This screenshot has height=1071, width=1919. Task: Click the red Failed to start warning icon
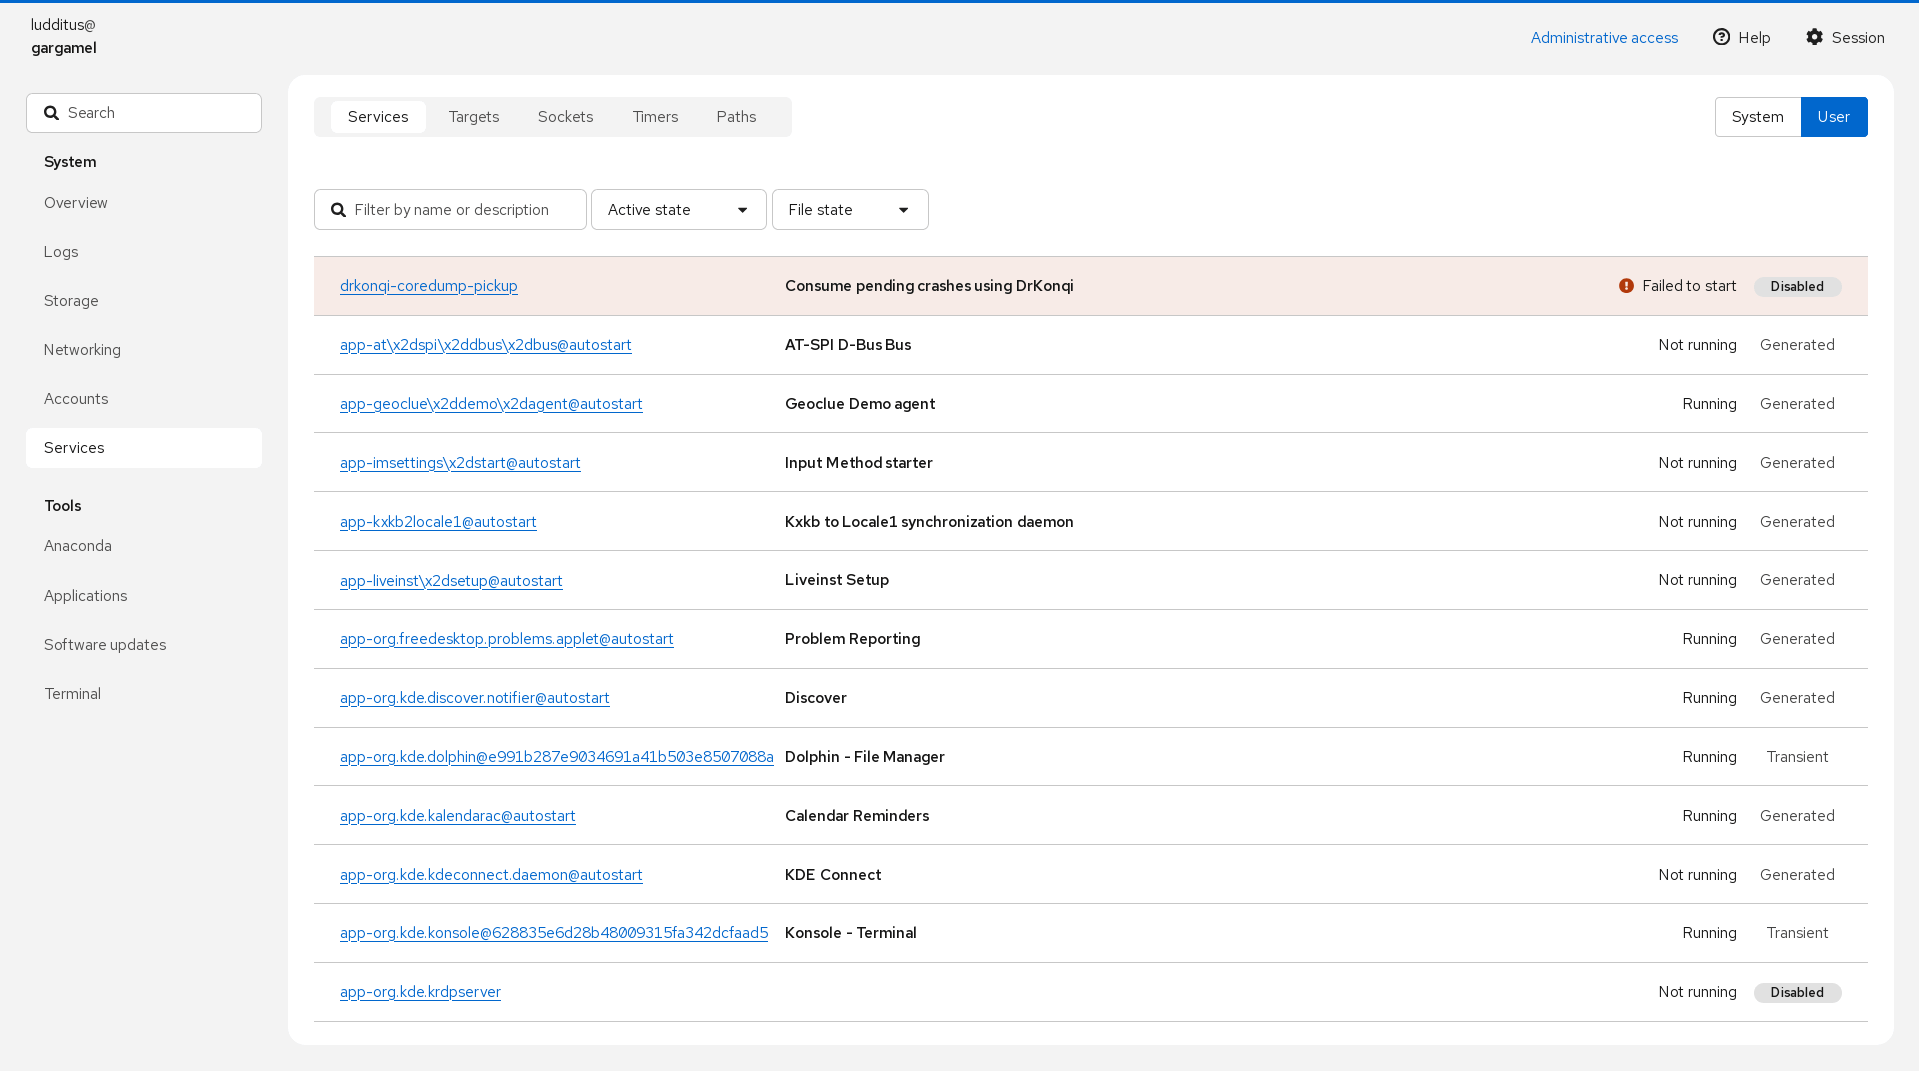[x=1626, y=286]
